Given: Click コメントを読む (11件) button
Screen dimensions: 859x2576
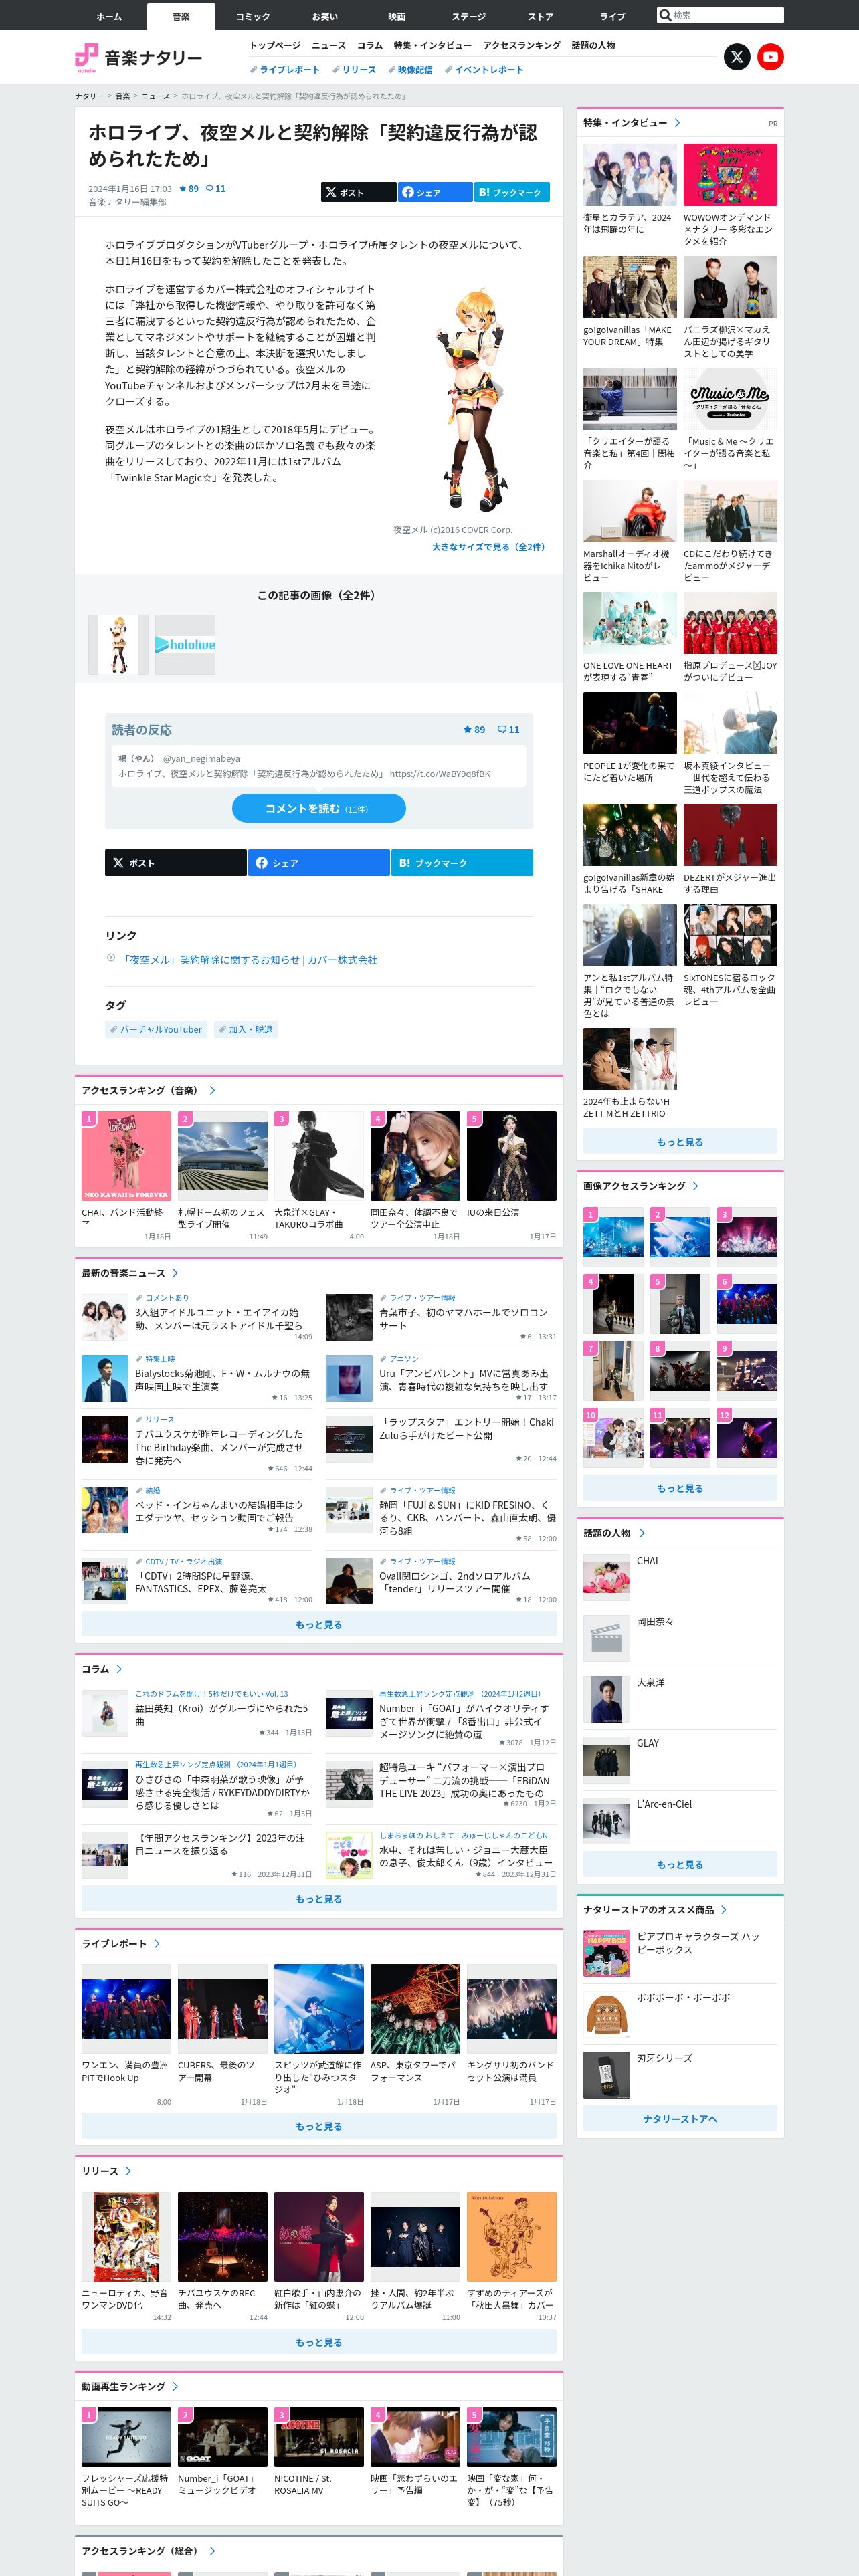Looking at the screenshot, I should 319,808.
